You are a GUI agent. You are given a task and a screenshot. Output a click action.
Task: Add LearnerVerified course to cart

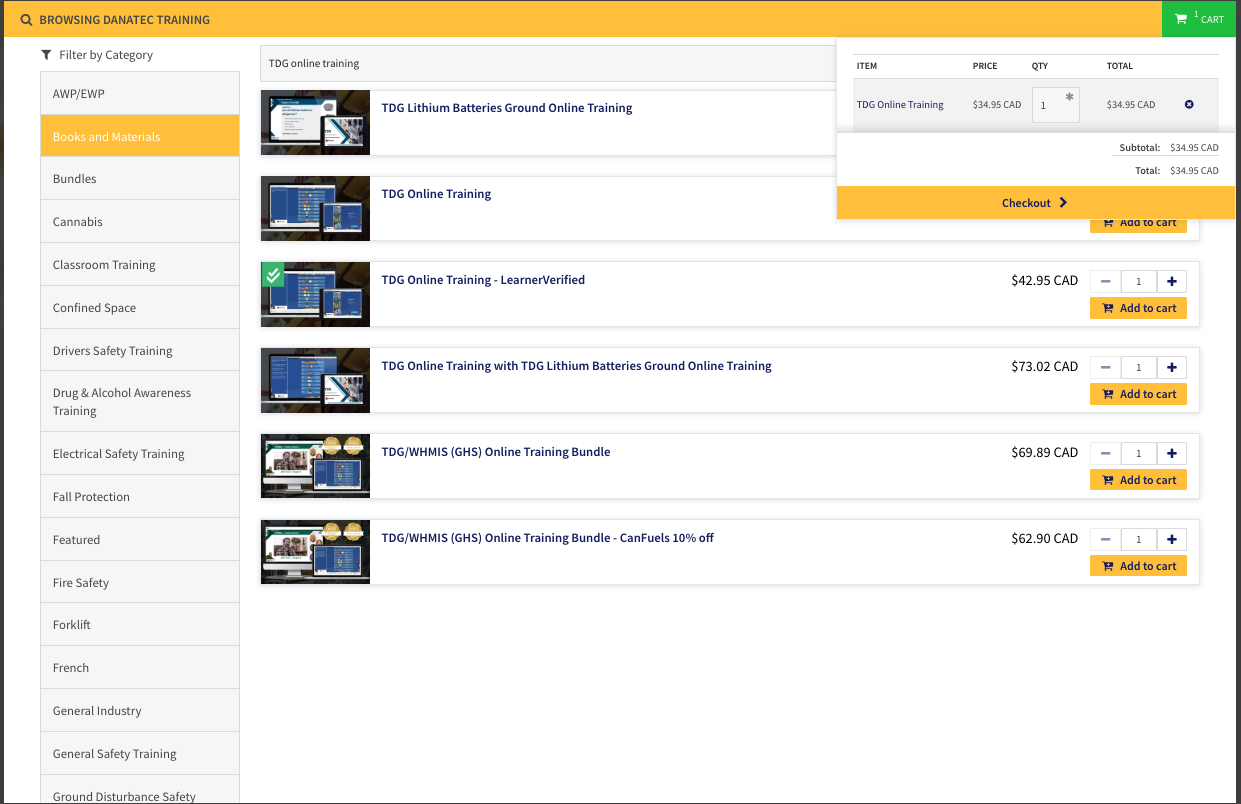pos(1138,308)
